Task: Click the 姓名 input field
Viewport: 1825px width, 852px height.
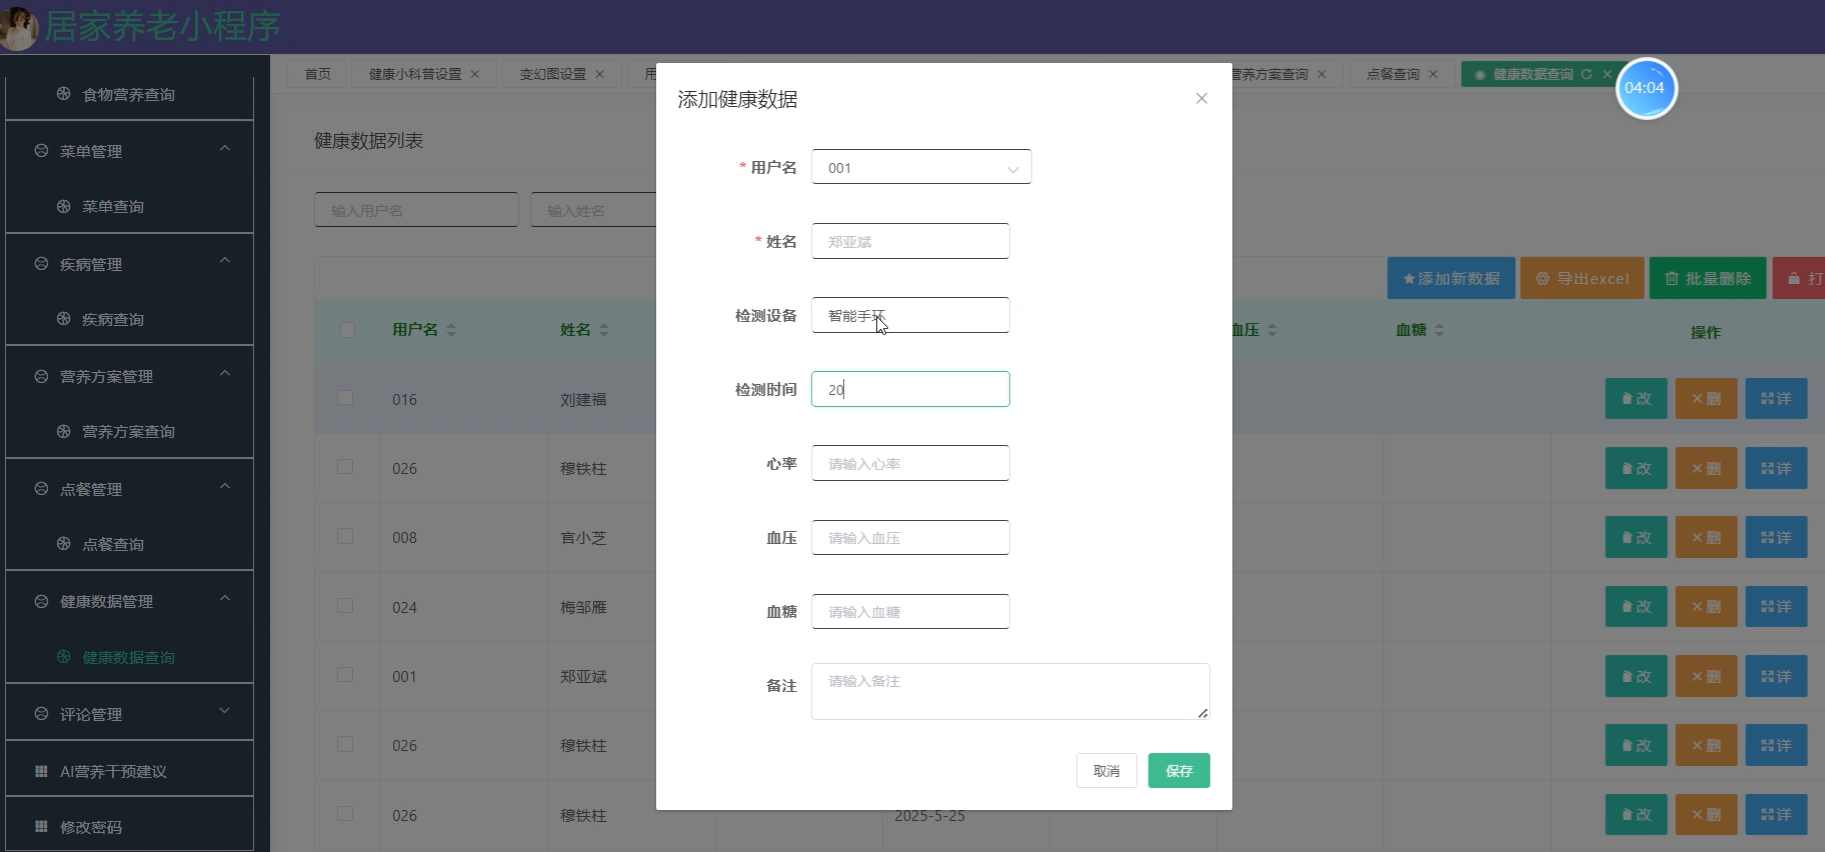Action: (x=910, y=241)
